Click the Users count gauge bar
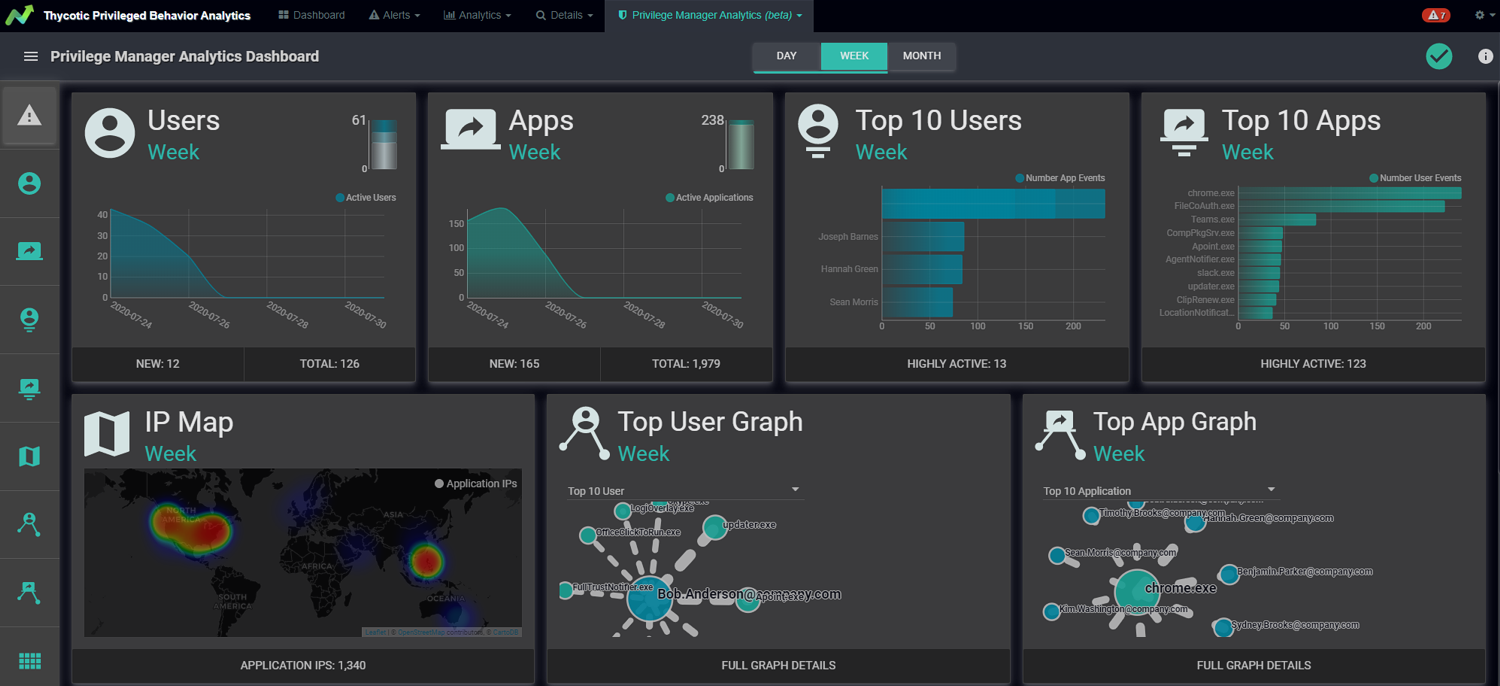This screenshot has width=1500, height=686. click(384, 146)
